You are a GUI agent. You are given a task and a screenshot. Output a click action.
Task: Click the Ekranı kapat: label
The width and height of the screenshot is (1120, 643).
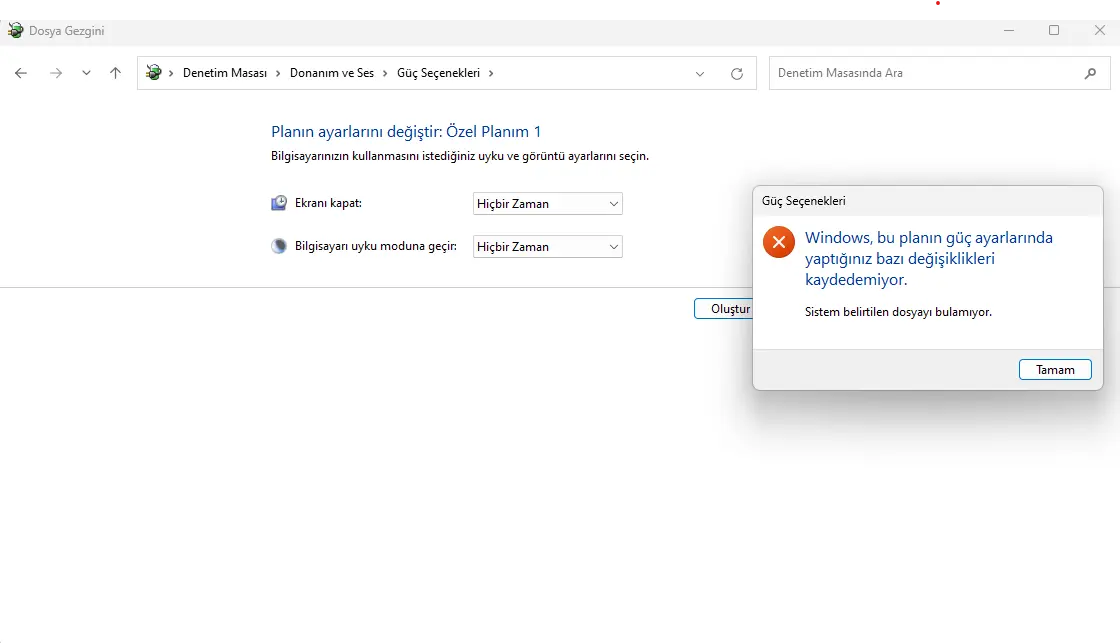coord(328,203)
